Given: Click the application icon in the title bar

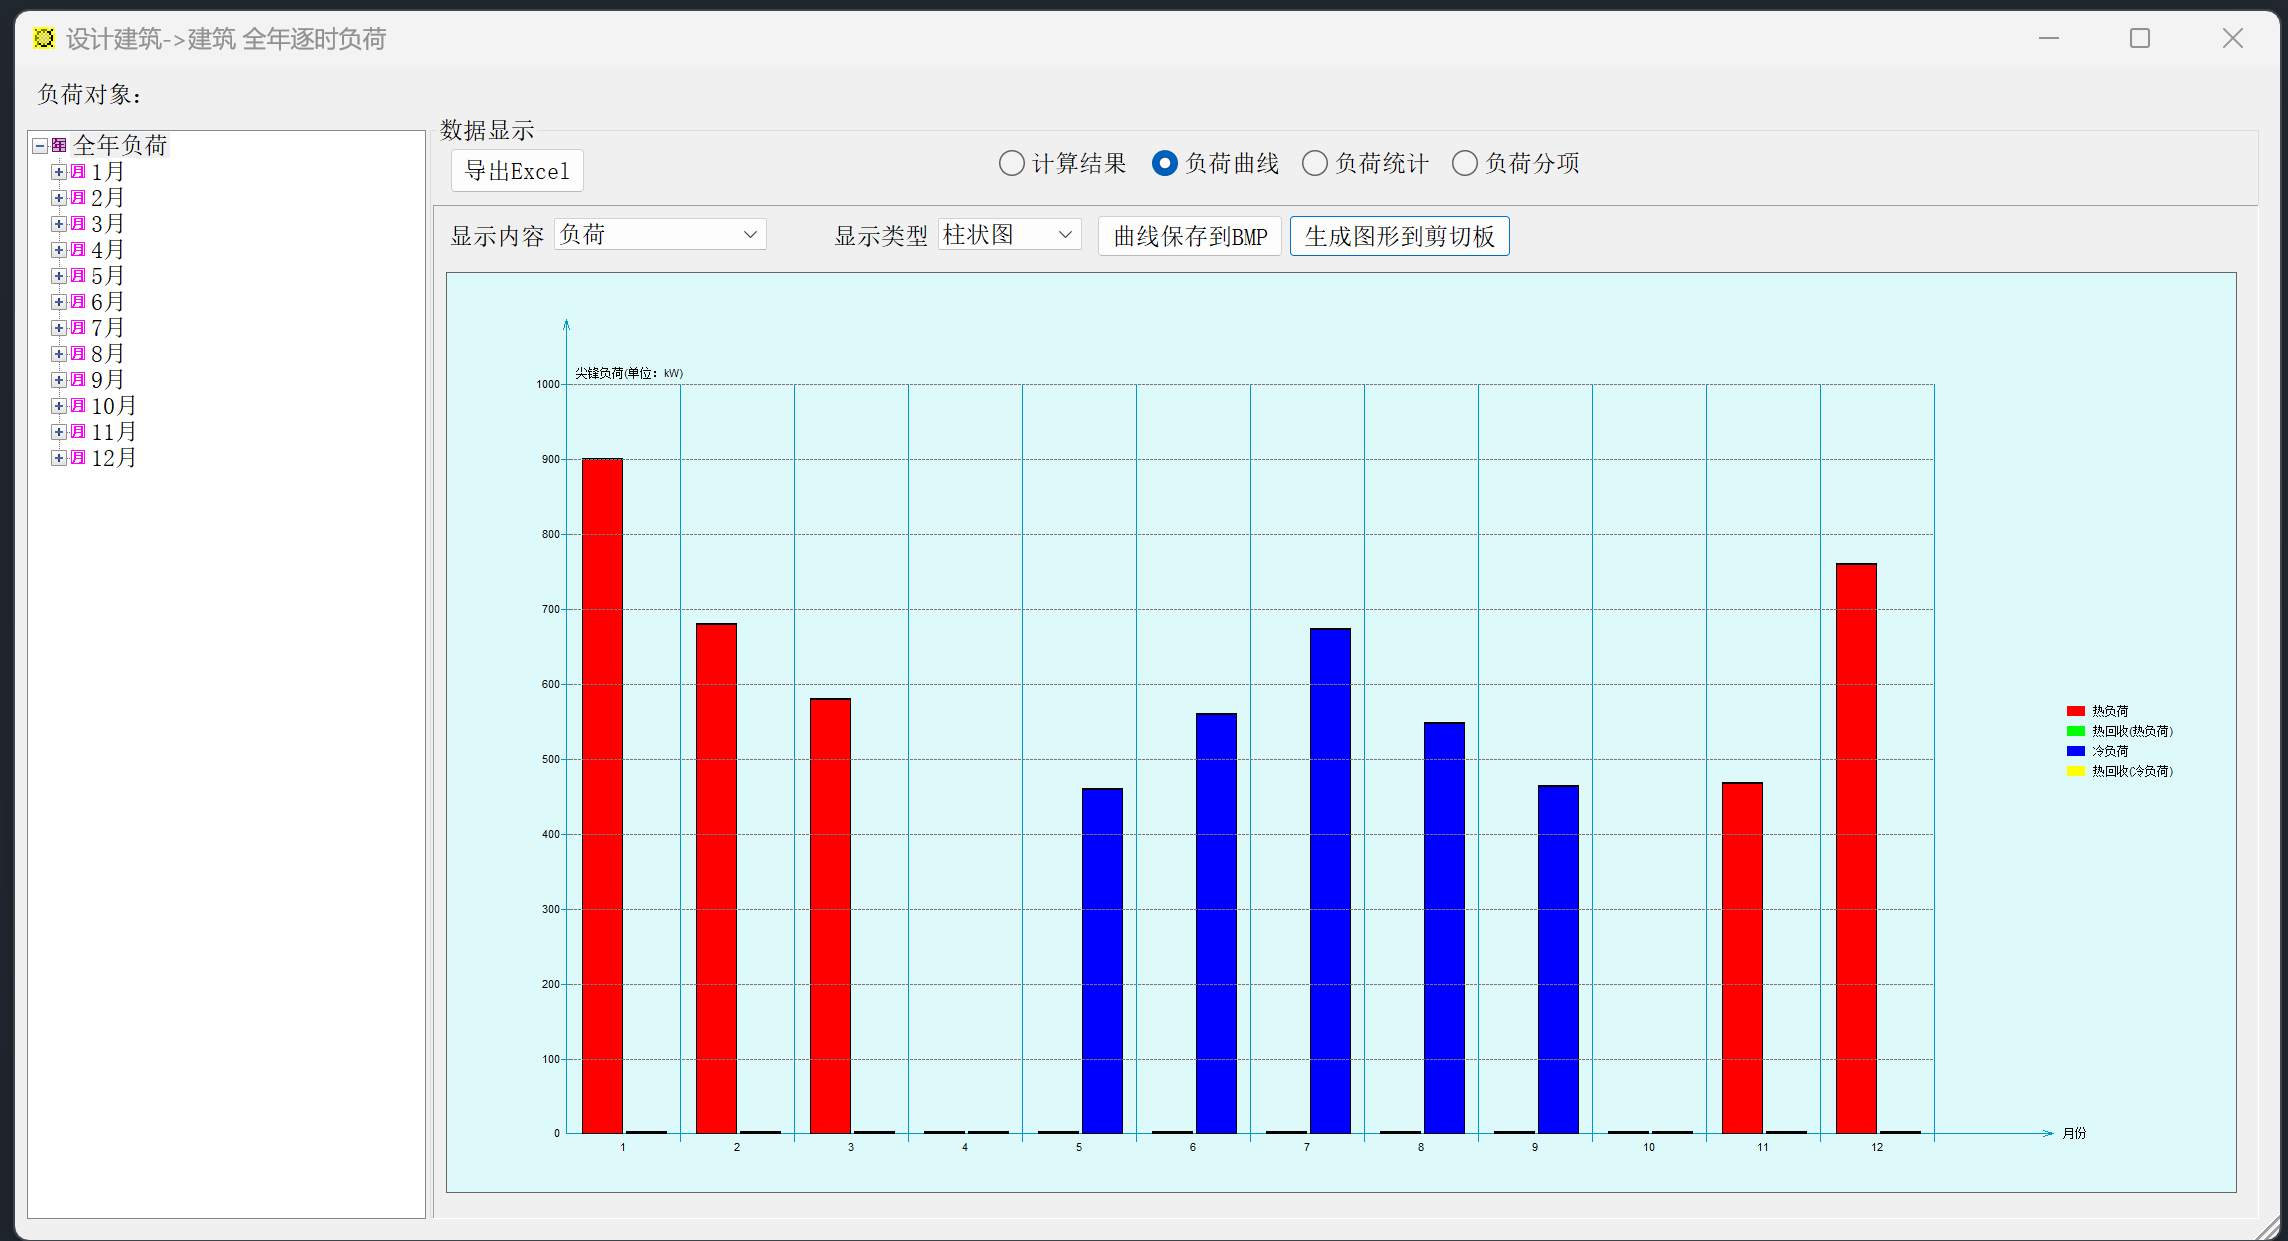Looking at the screenshot, I should [x=44, y=39].
